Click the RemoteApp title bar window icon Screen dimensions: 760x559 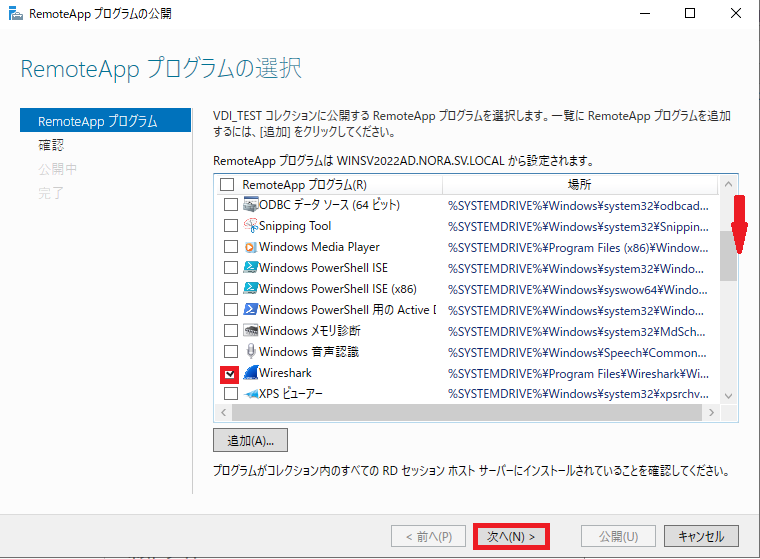tap(16, 14)
